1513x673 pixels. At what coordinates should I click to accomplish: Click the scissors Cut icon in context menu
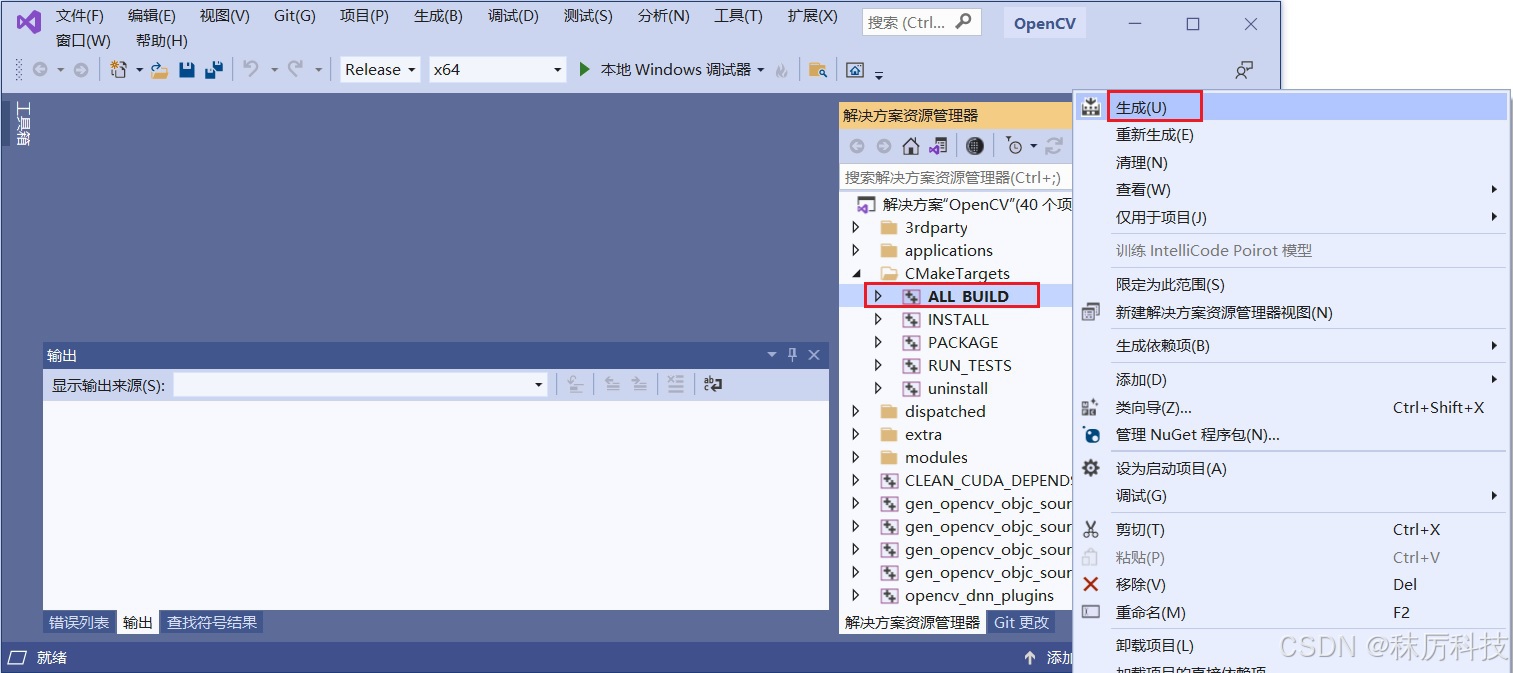pyautogui.click(x=1091, y=530)
